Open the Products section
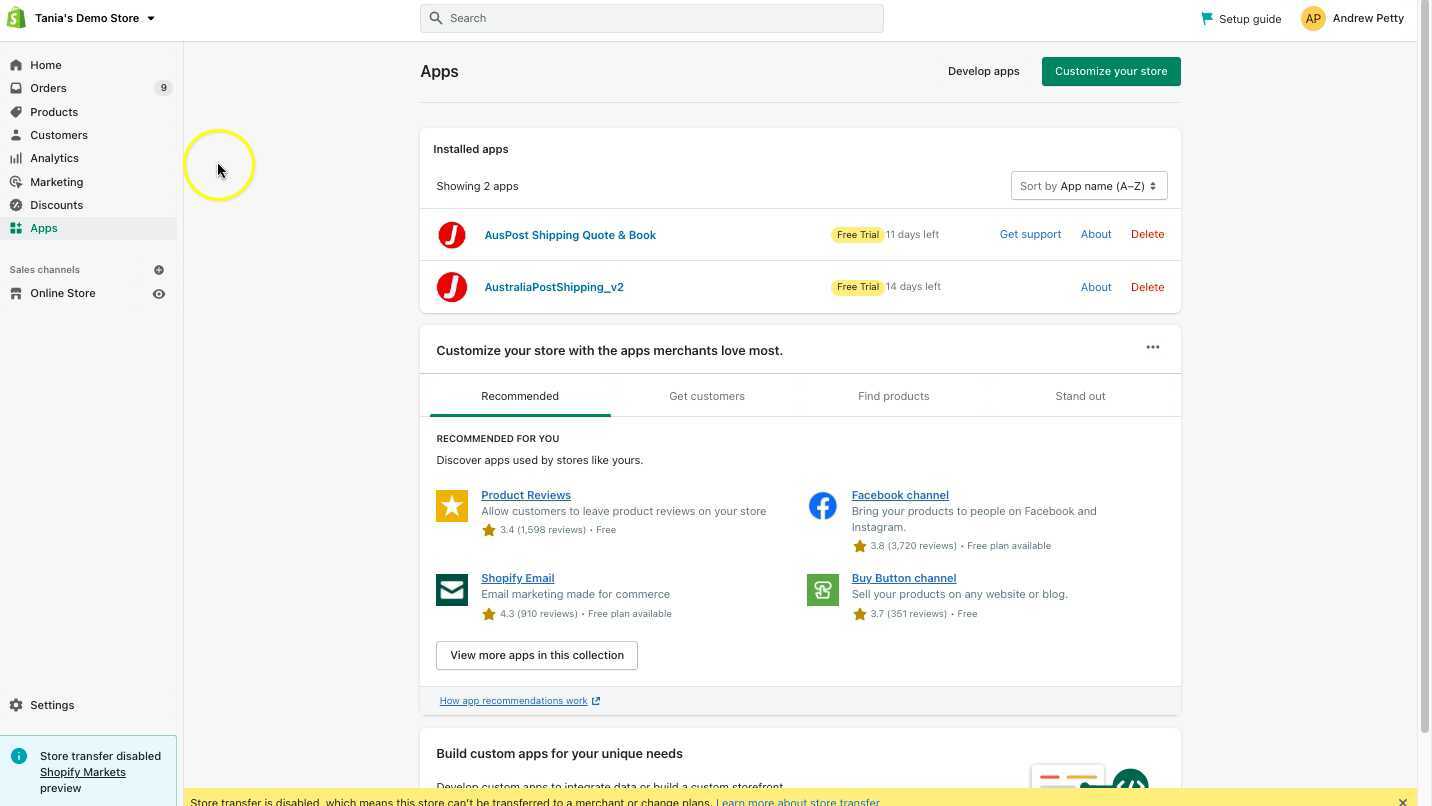 point(53,111)
